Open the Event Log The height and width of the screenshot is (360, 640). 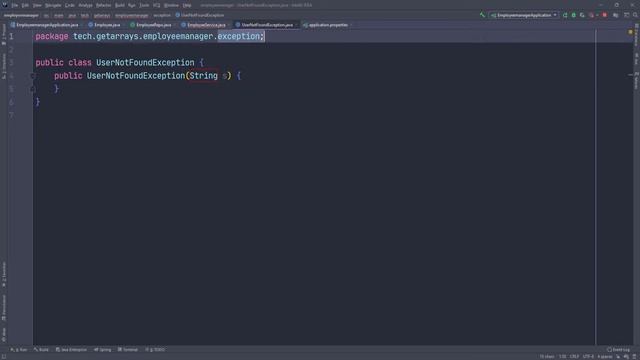(618, 350)
